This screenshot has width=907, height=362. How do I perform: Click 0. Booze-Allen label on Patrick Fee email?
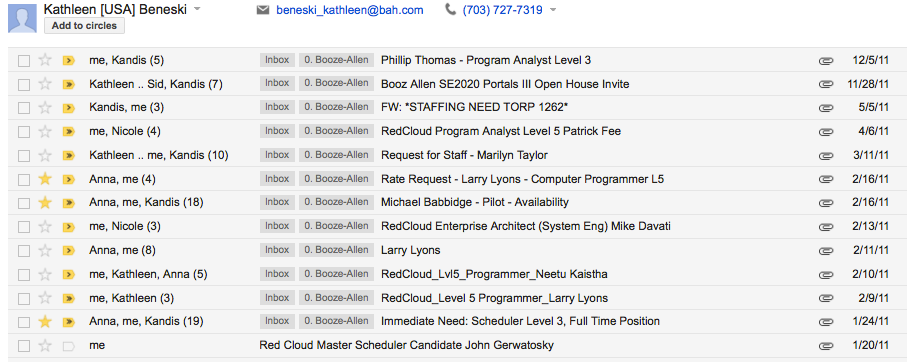click(336, 131)
